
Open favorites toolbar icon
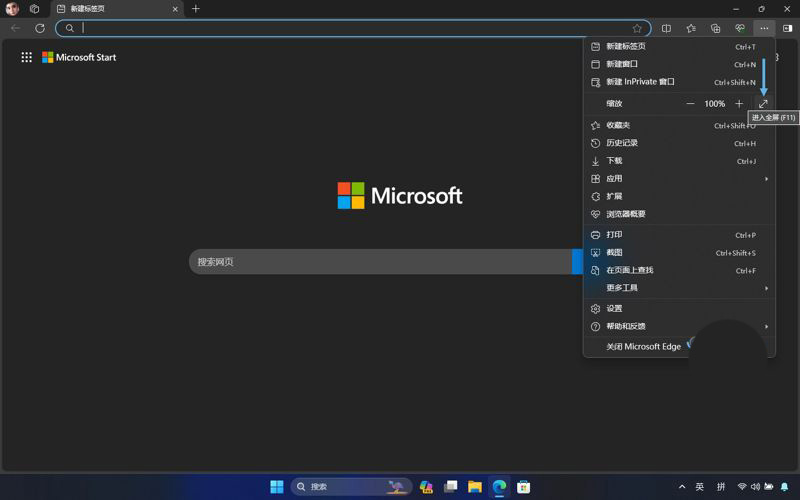point(691,29)
